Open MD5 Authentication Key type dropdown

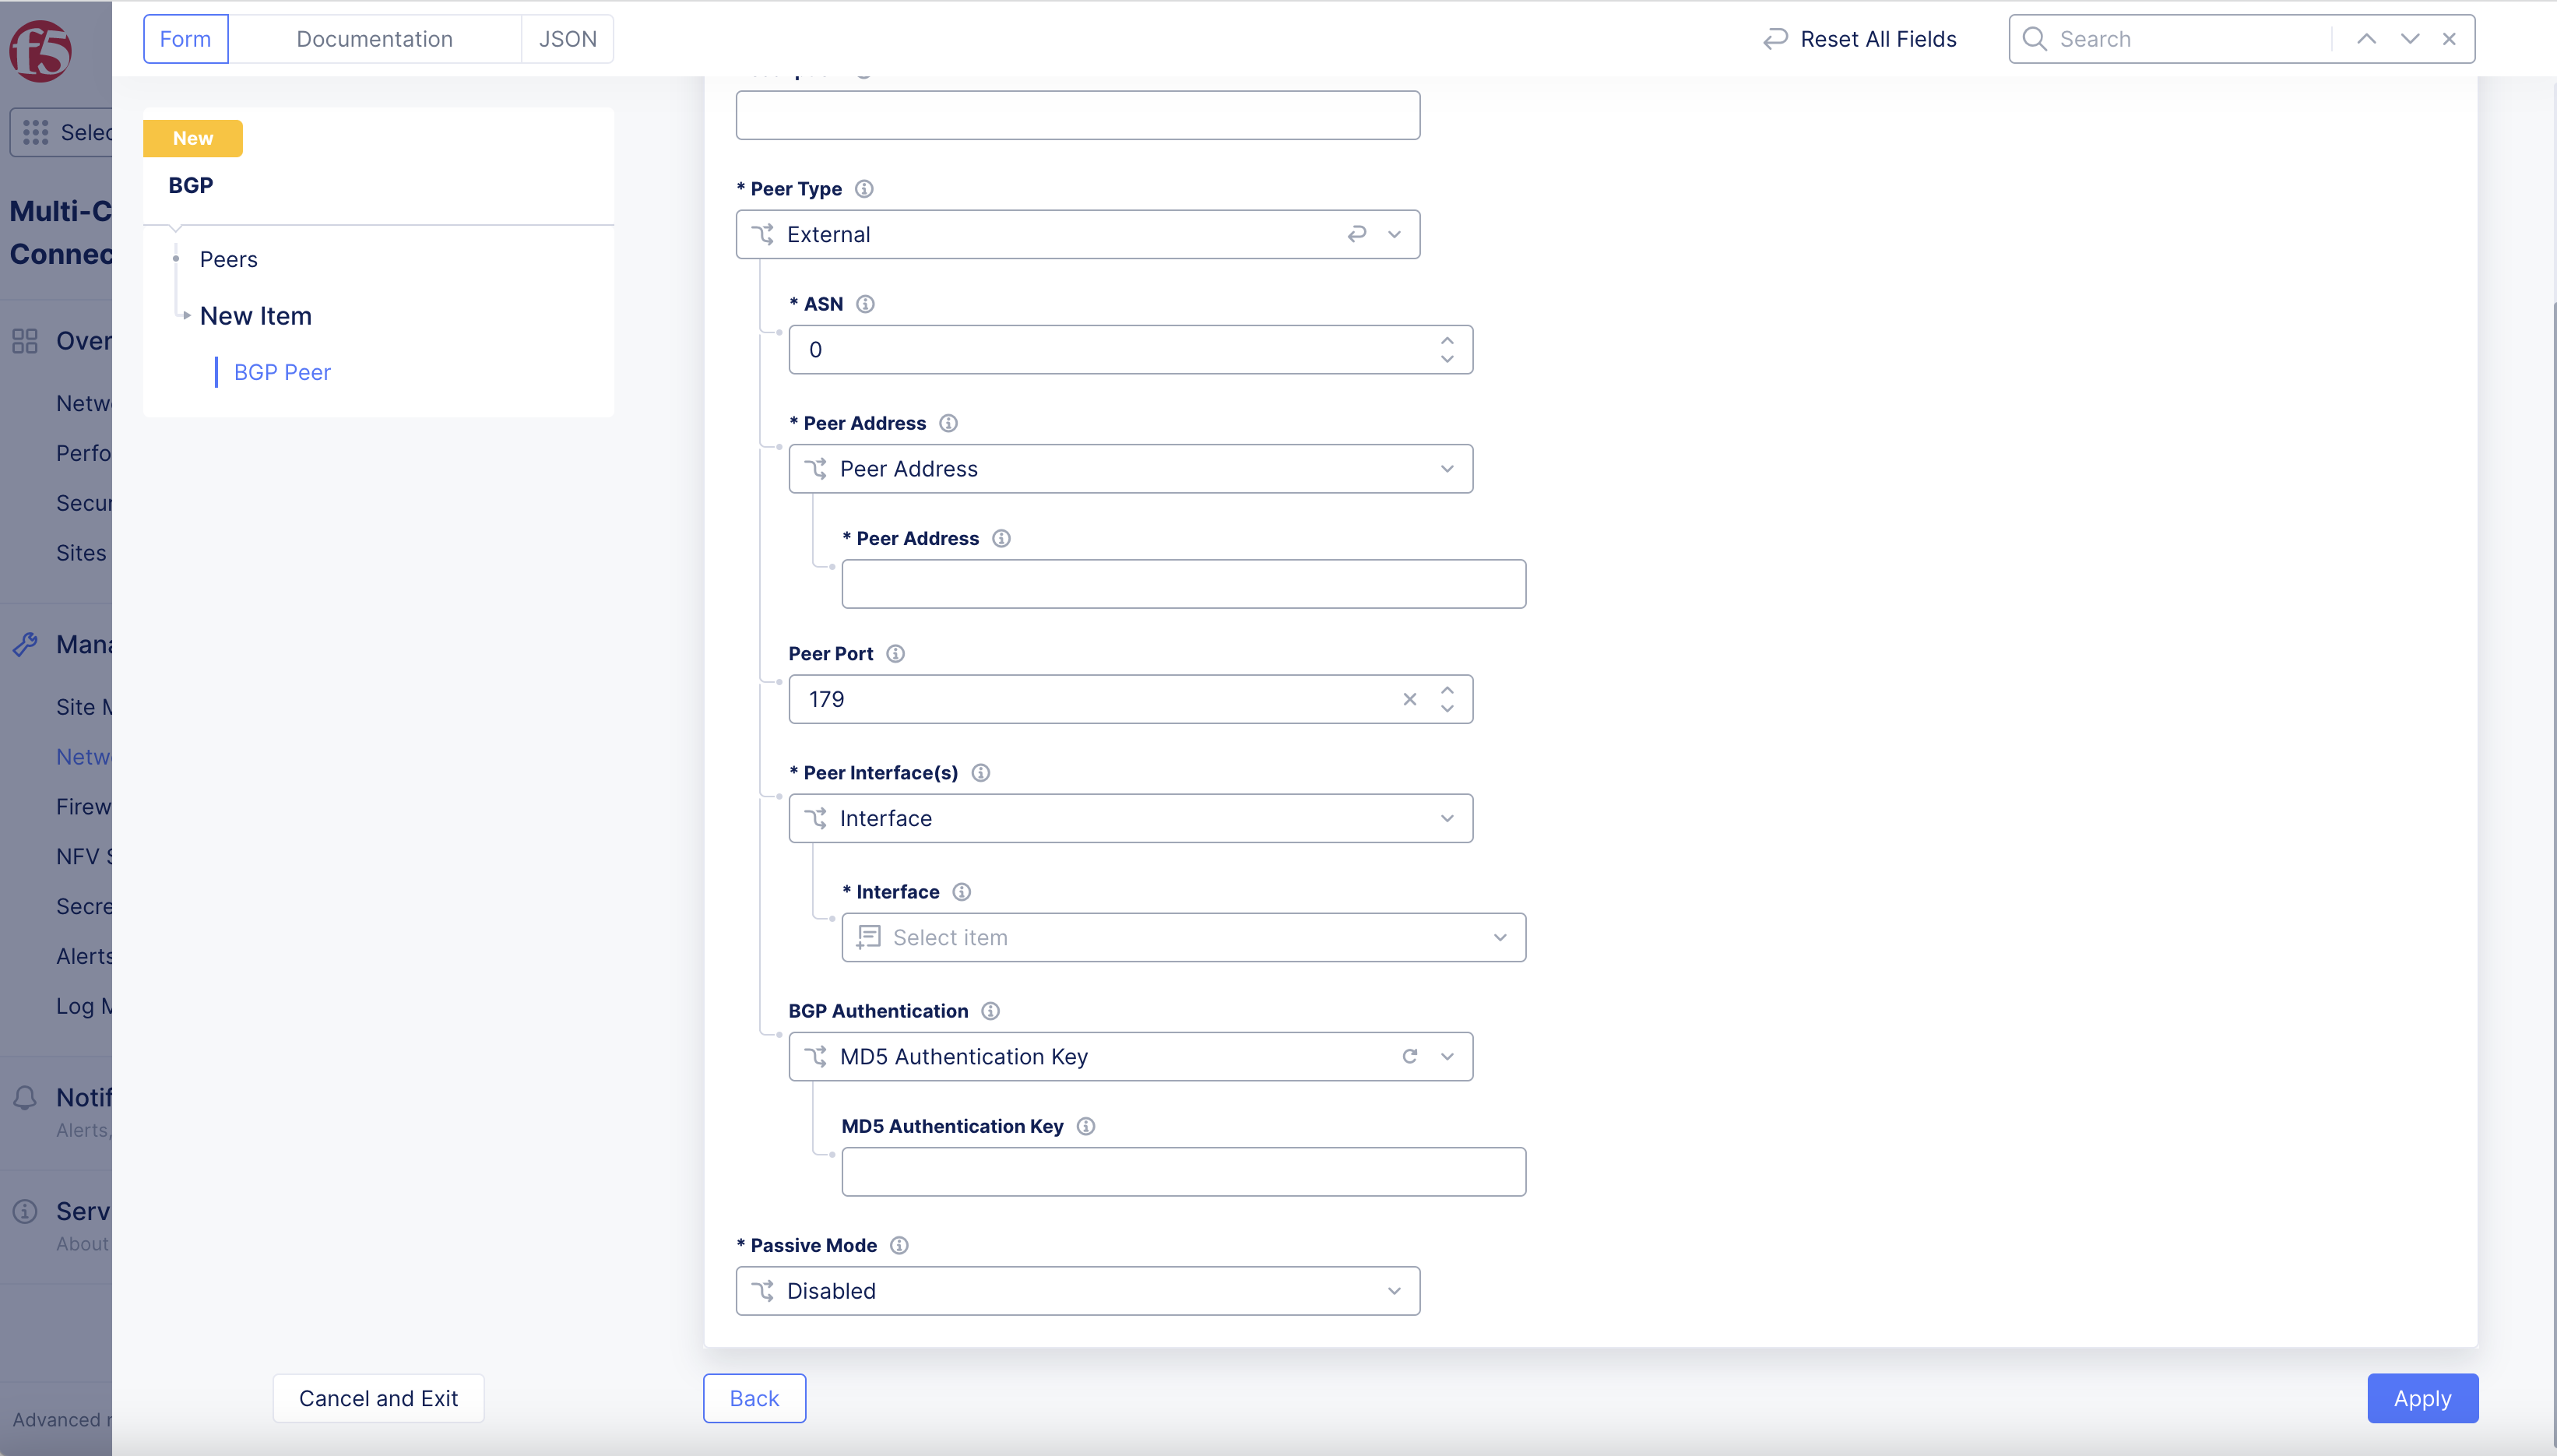1130,1056
